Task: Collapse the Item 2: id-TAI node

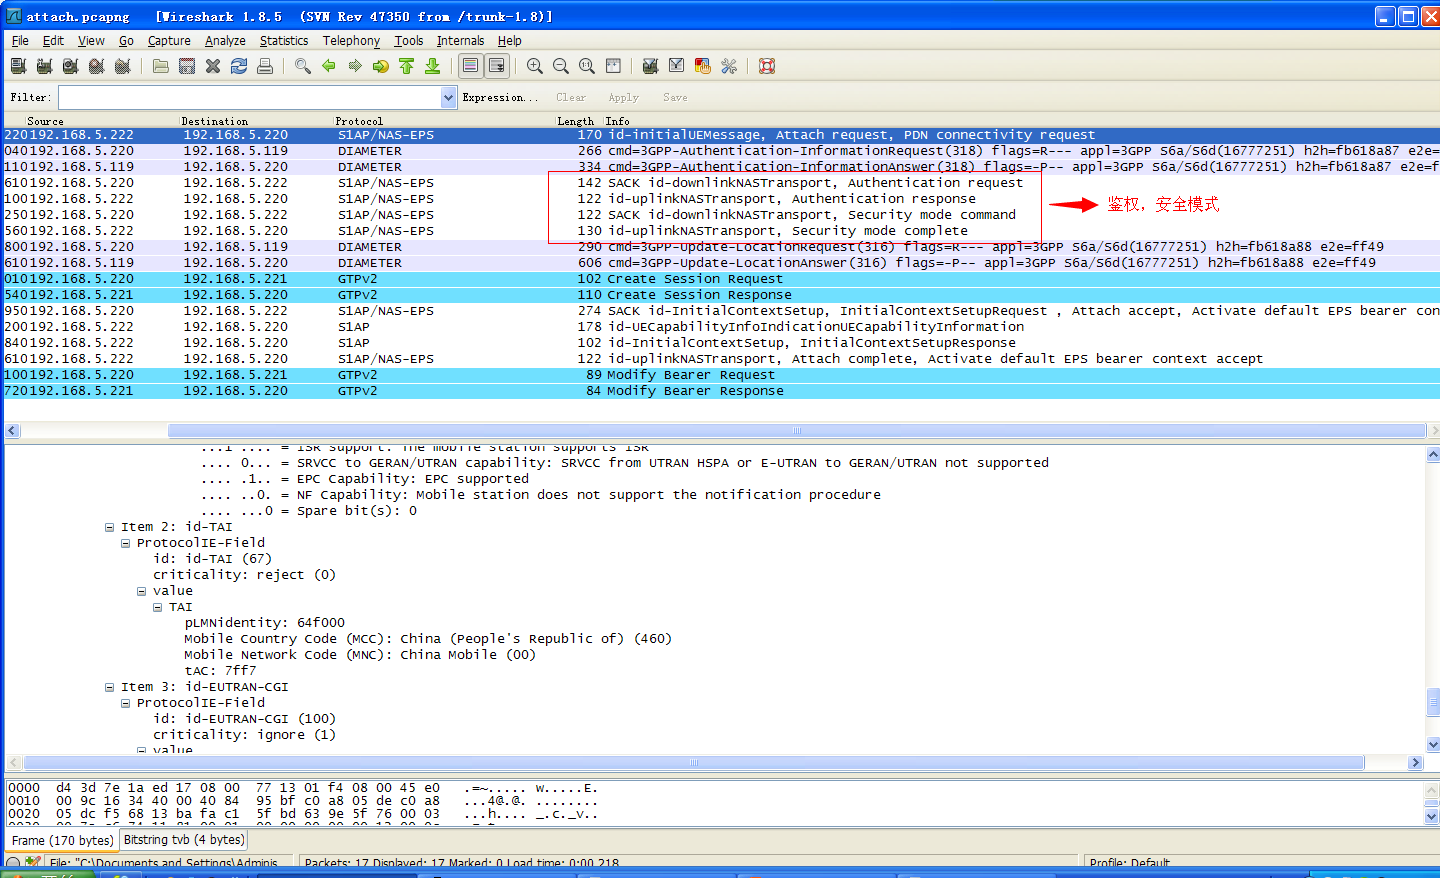Action: coord(110,527)
